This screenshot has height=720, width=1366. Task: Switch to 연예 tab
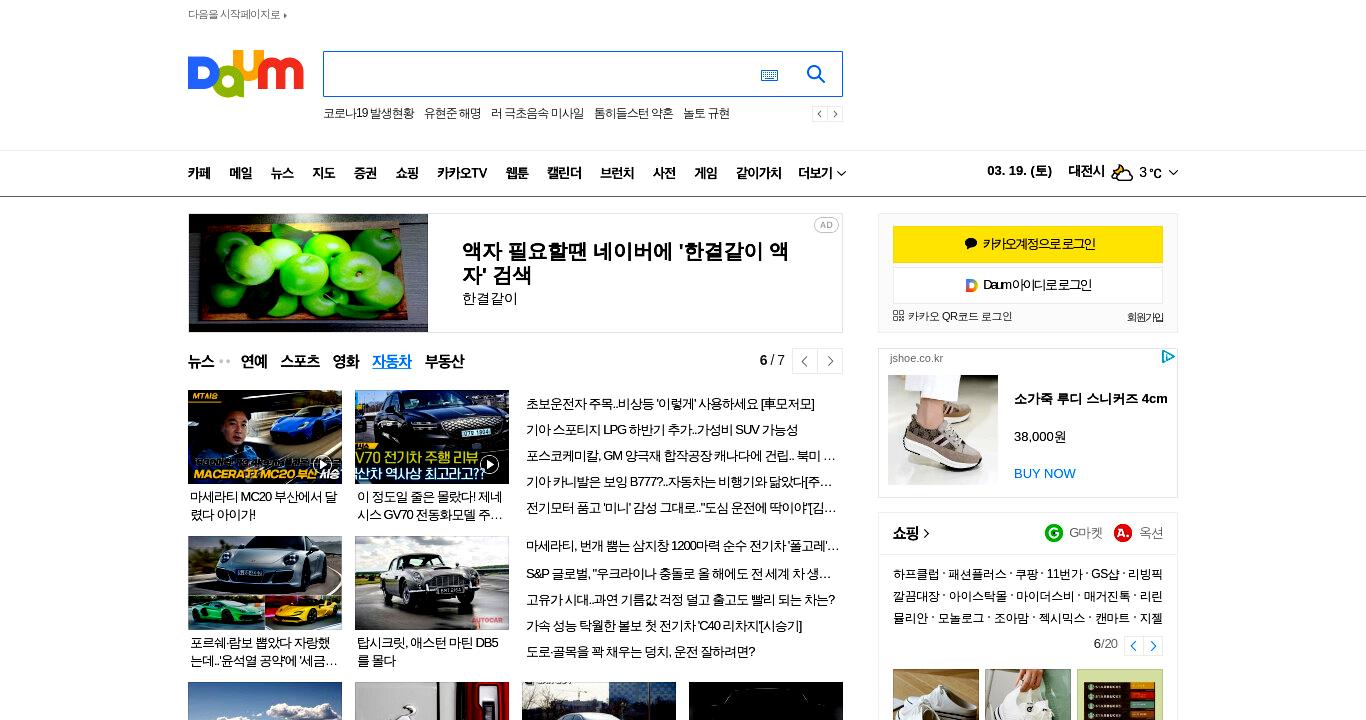(254, 361)
